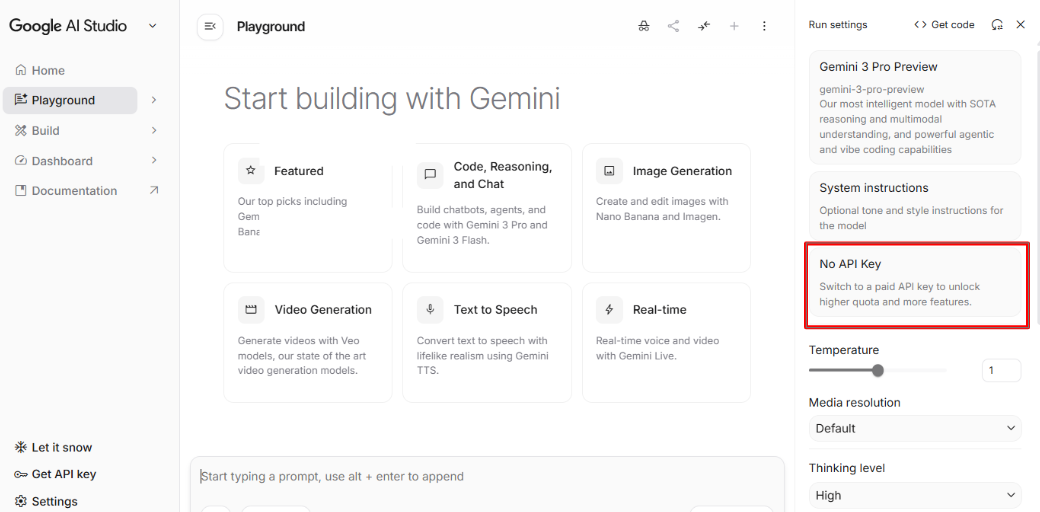The height and width of the screenshot is (512, 1040).
Task: Expand the Build submenu chevron
Action: (x=154, y=130)
